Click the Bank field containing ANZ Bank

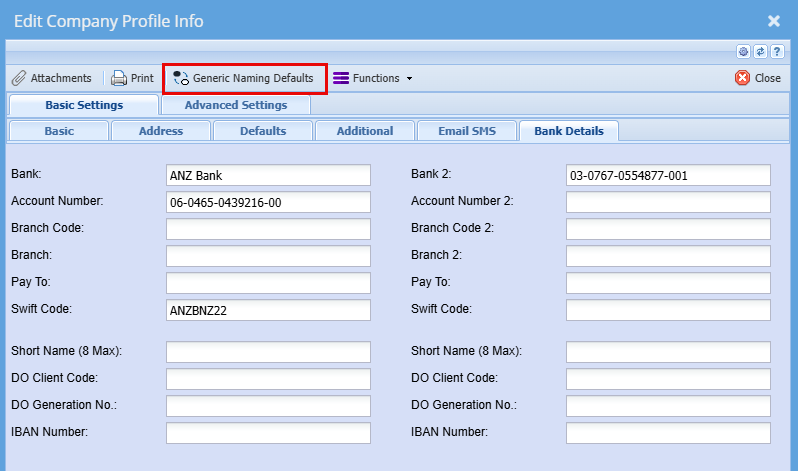pyautogui.click(x=268, y=176)
